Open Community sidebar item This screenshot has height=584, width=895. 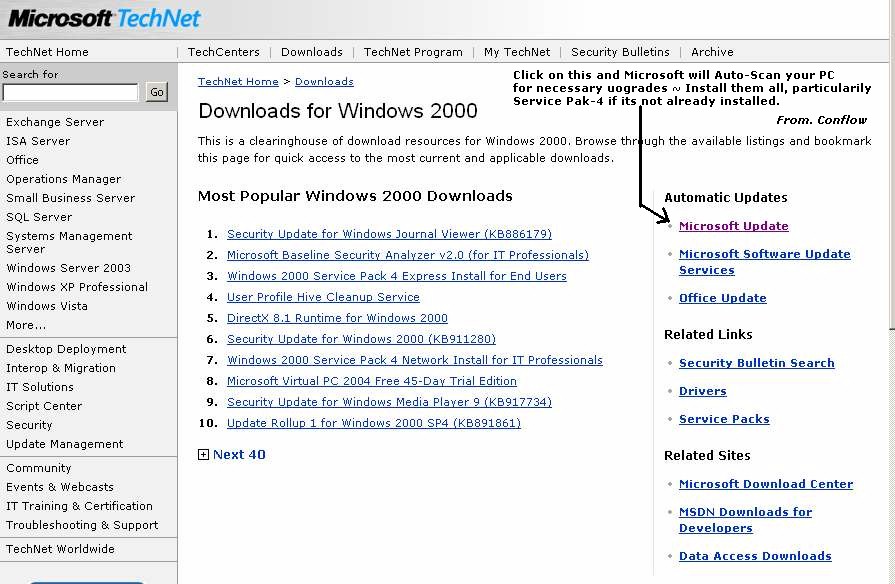[38, 468]
